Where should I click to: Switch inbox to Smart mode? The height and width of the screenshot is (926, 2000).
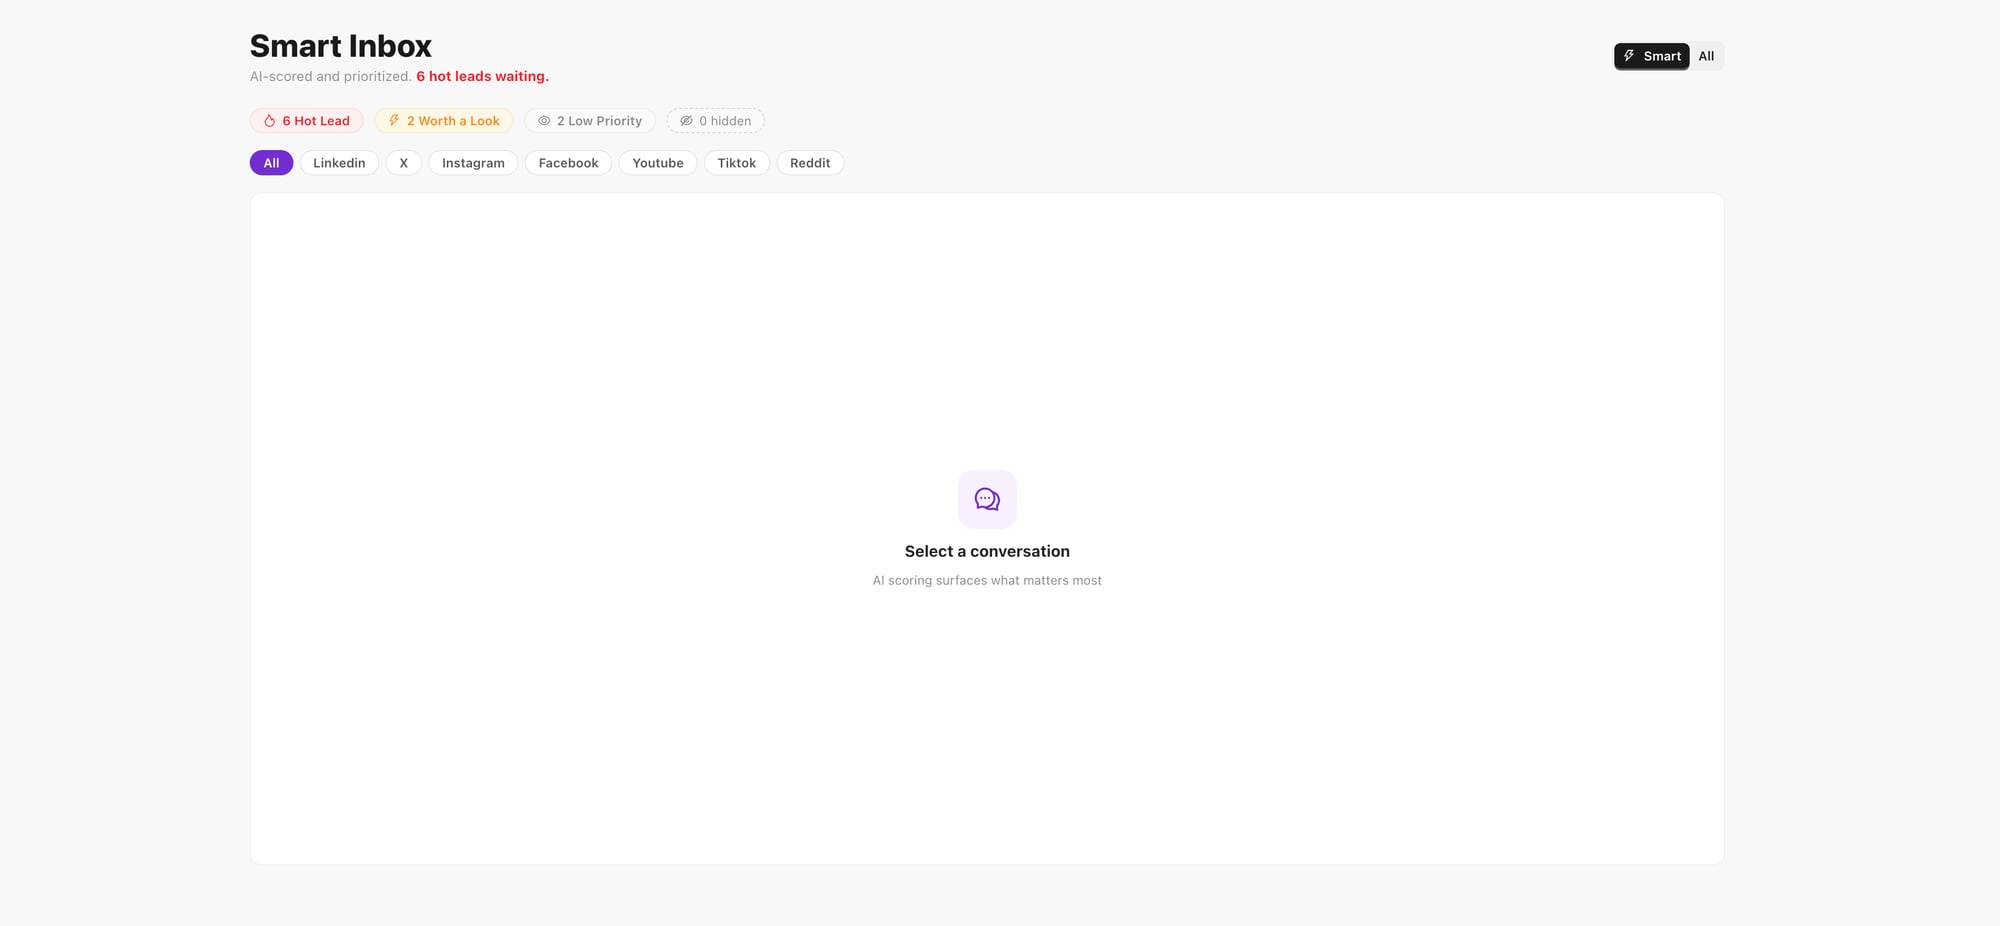(1652, 56)
